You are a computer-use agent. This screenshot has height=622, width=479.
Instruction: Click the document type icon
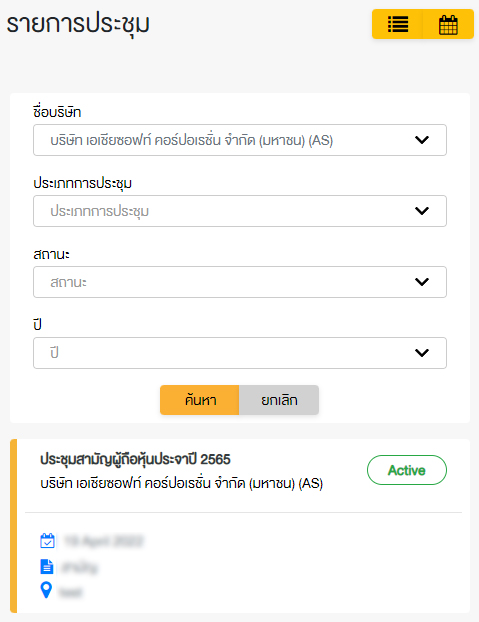(x=47, y=566)
